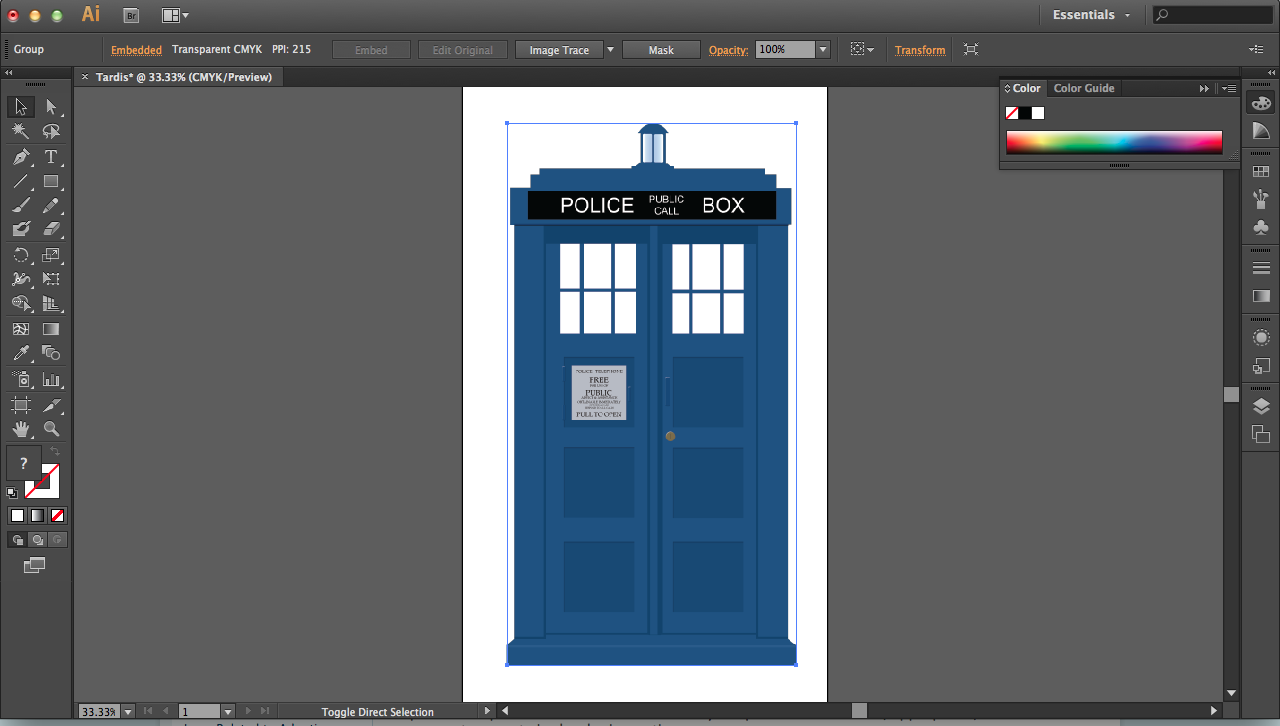Select the Perspective Grid tool
1280x726 pixels.
click(51, 304)
